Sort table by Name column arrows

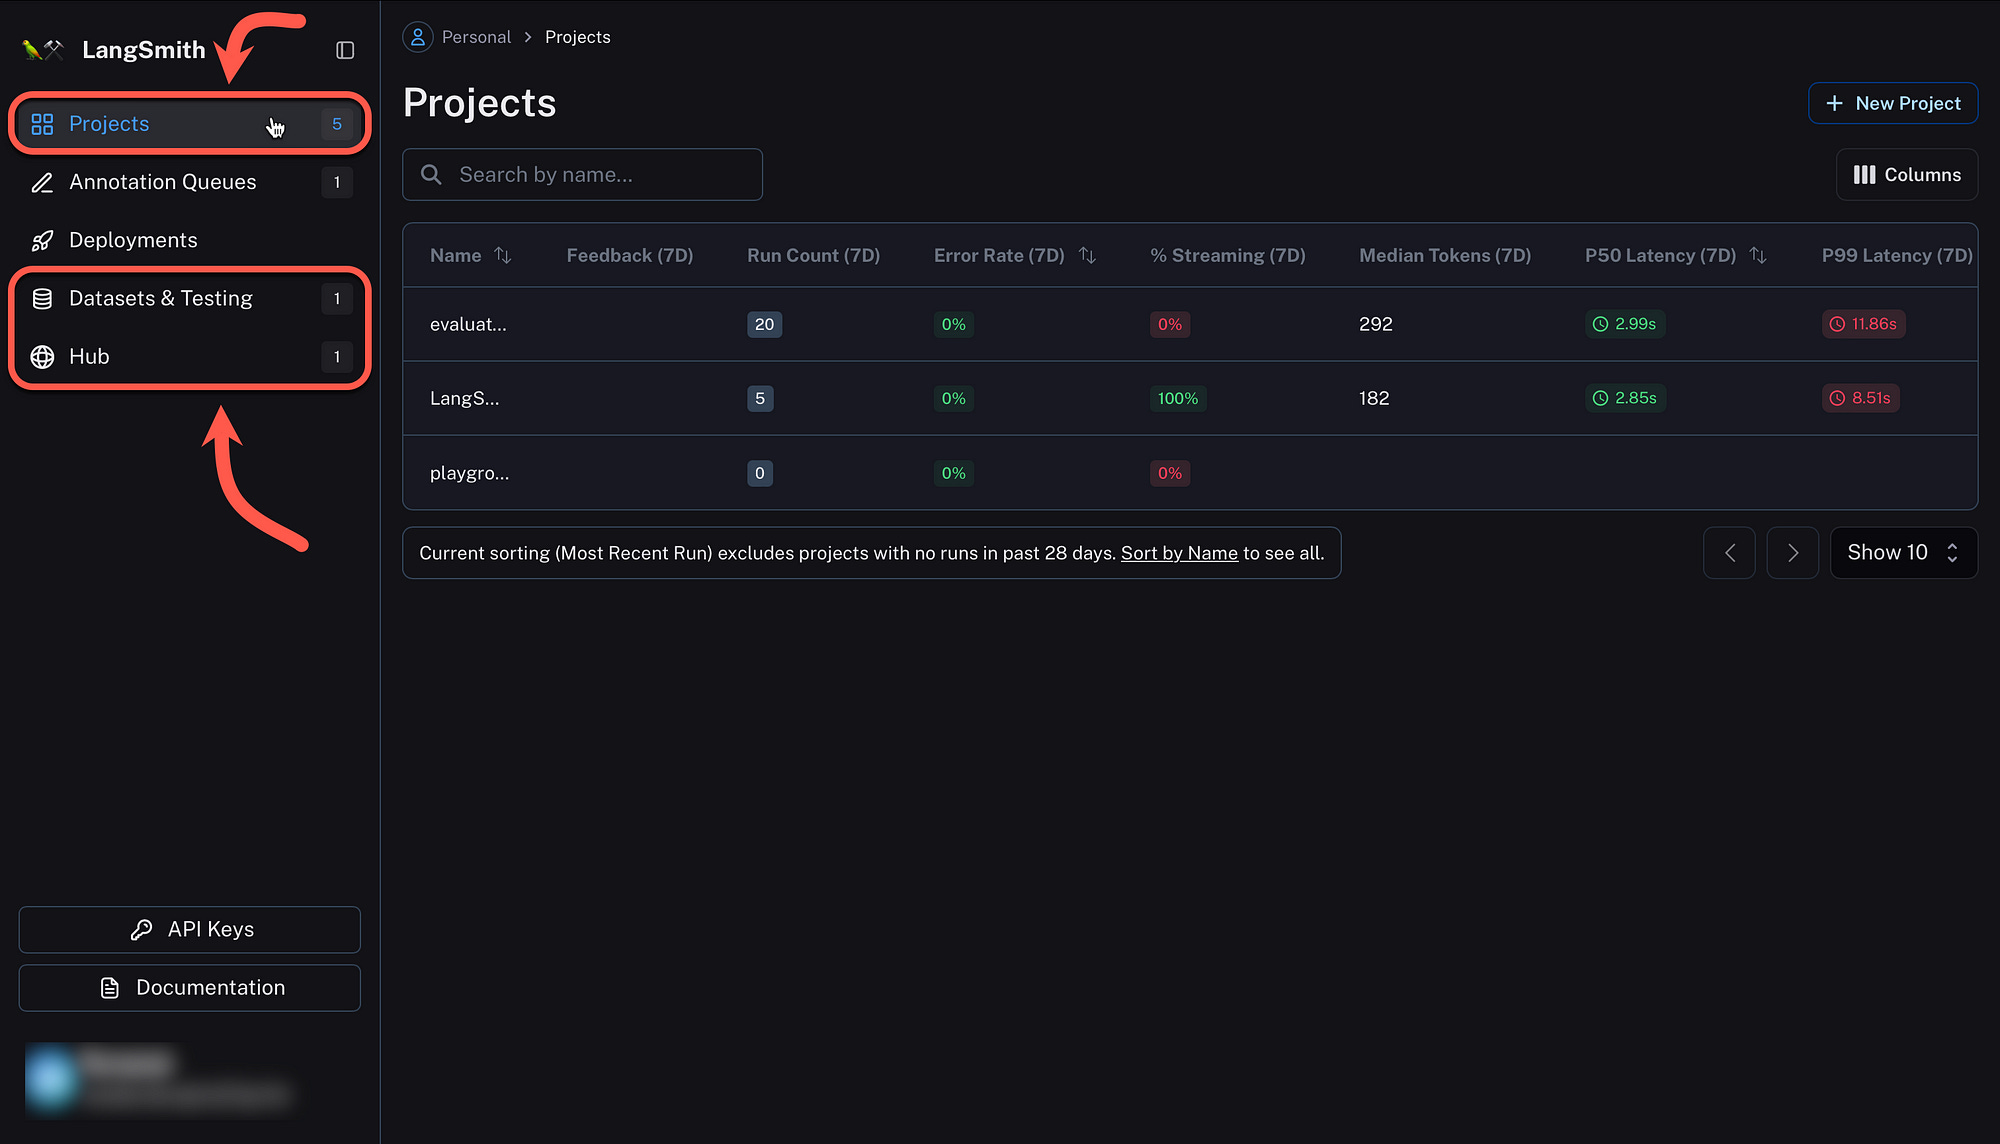click(x=503, y=256)
